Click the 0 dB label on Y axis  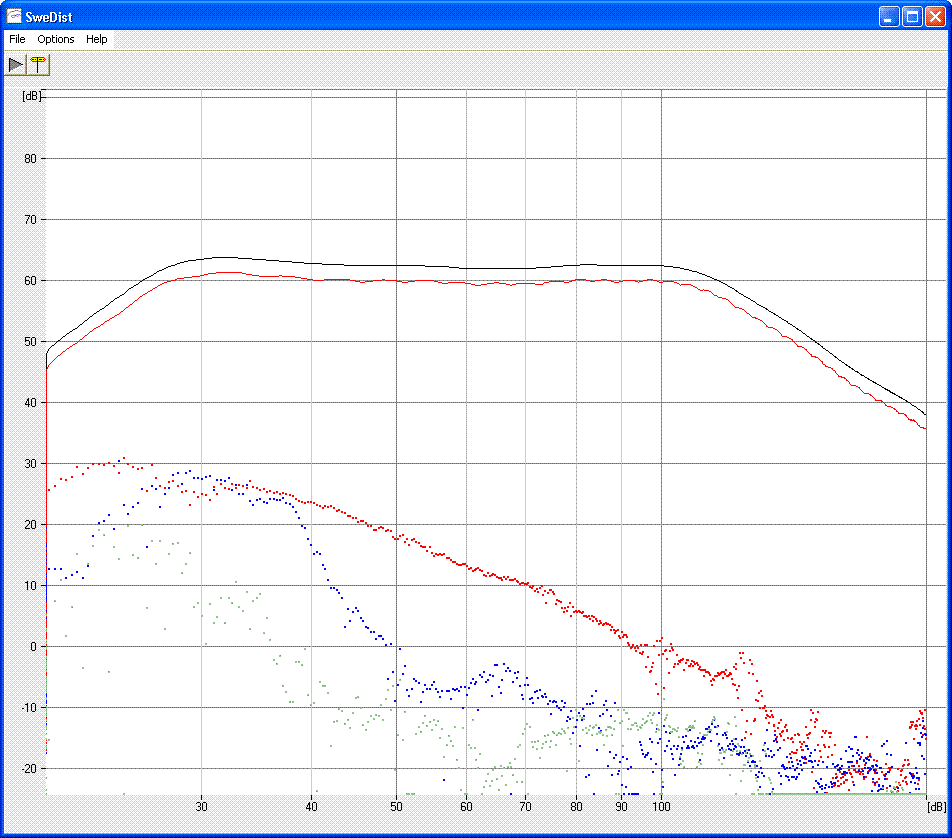pyautogui.click(x=33, y=647)
